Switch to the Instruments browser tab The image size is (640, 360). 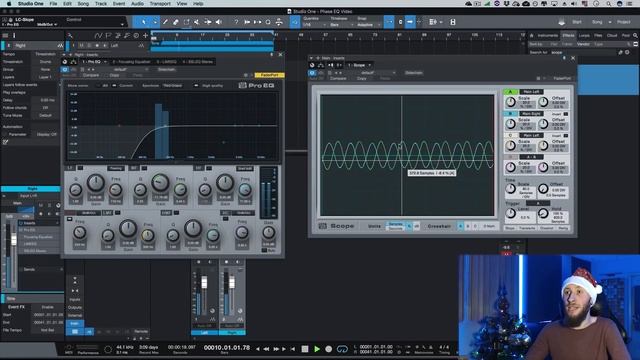pyautogui.click(x=547, y=36)
